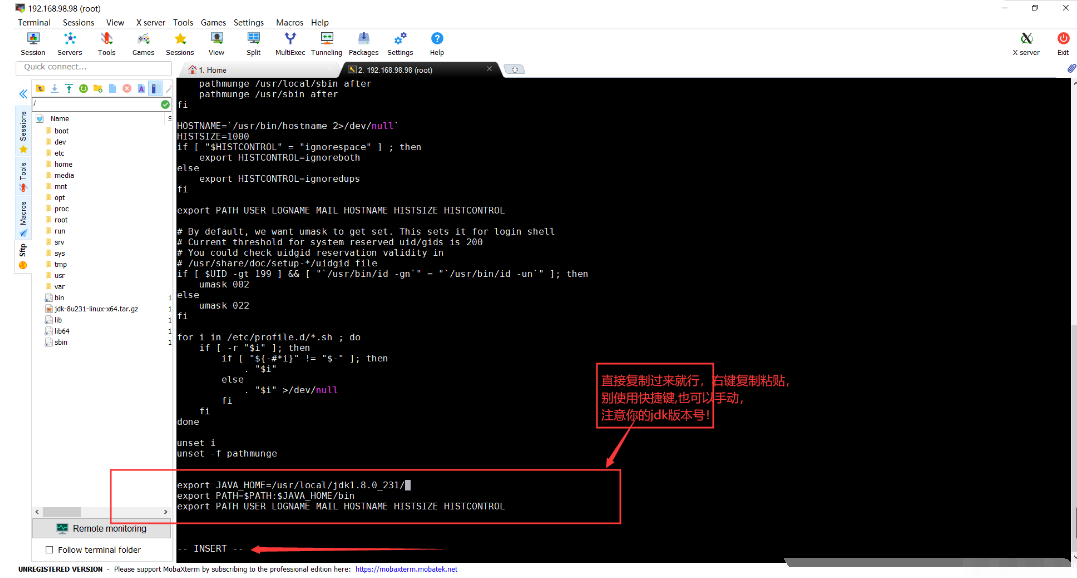
Task: Open the usr folder in file tree
Action: (x=60, y=275)
